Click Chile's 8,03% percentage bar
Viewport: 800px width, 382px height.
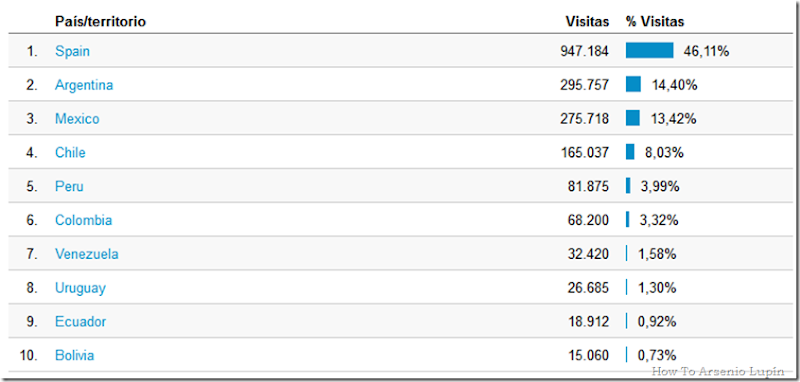(x=630, y=152)
